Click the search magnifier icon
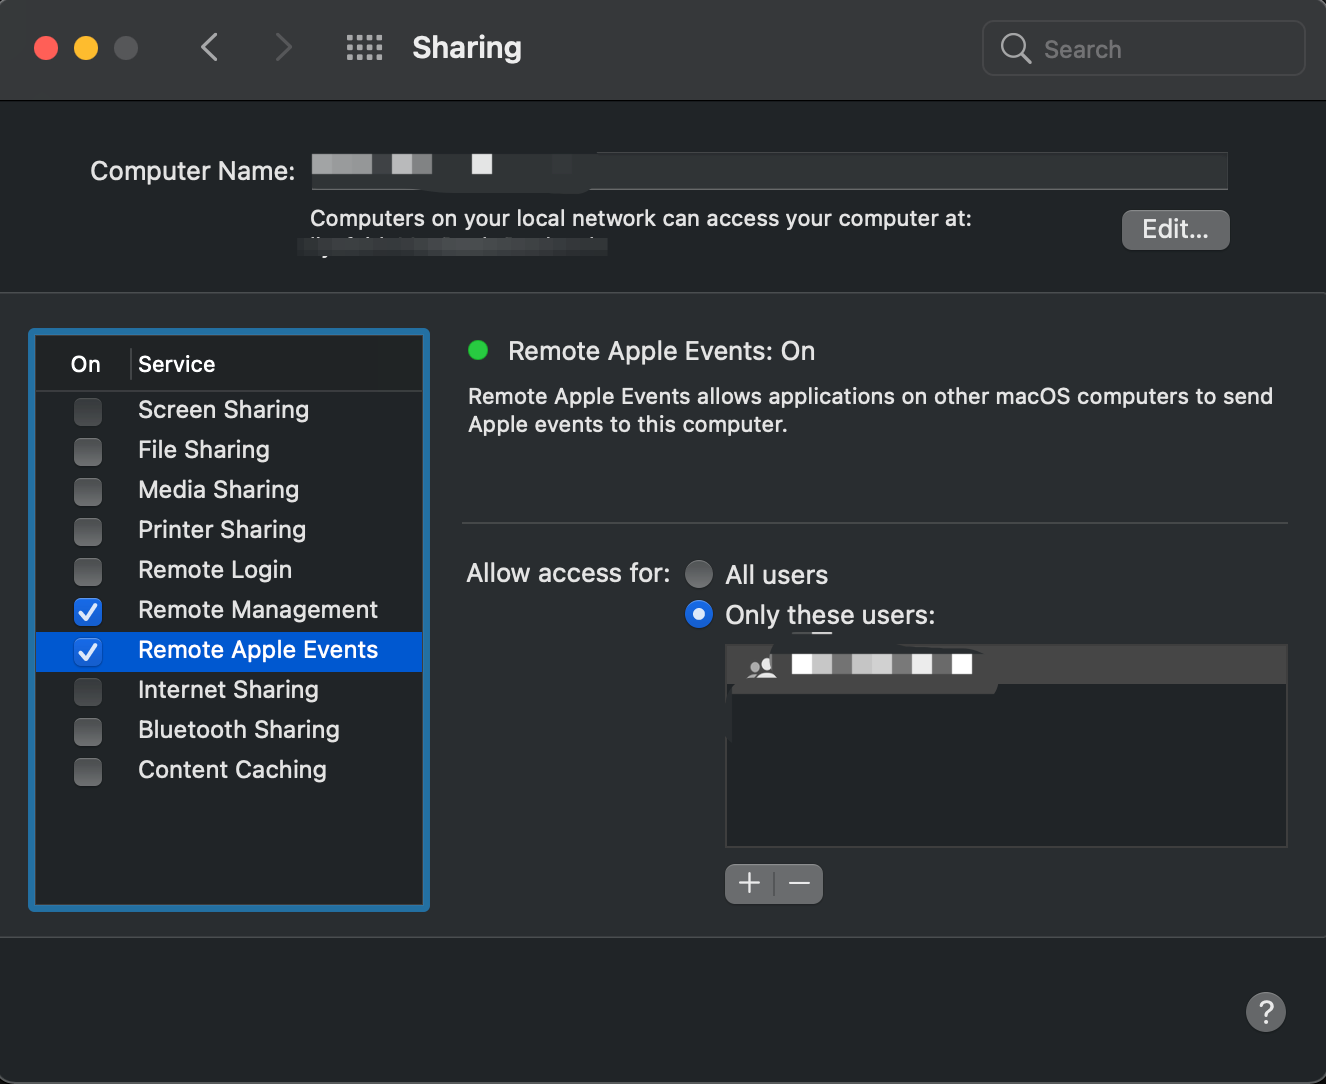 click(1015, 48)
